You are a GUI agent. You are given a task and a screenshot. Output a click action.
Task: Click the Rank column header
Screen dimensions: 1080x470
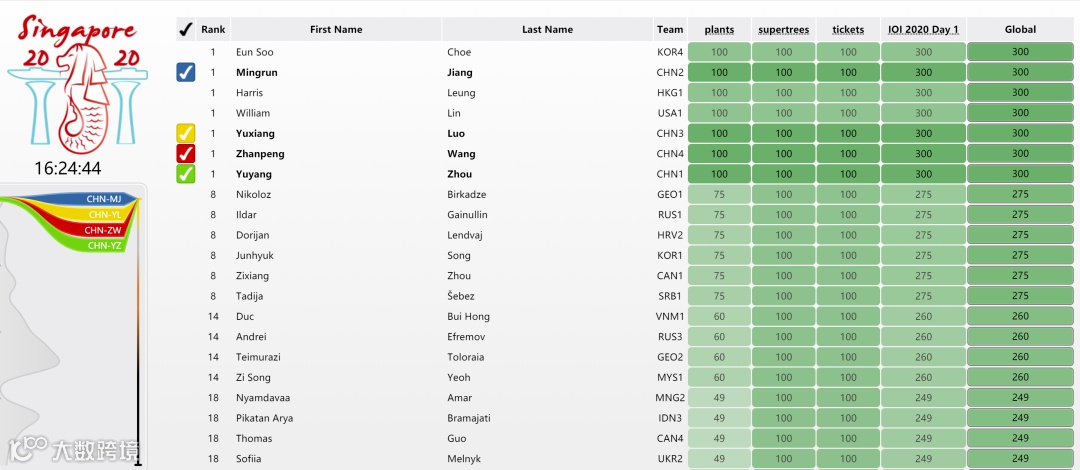pos(213,30)
